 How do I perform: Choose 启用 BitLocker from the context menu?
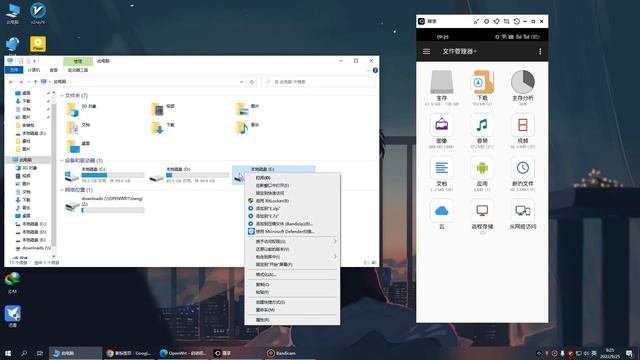coord(292,201)
